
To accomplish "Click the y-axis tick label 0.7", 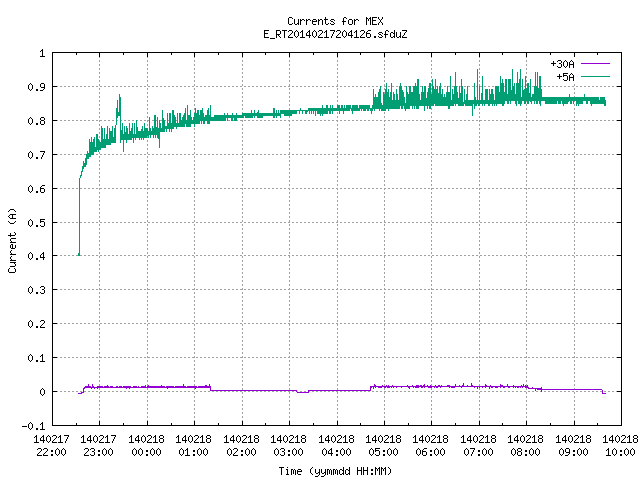I will (36, 155).
